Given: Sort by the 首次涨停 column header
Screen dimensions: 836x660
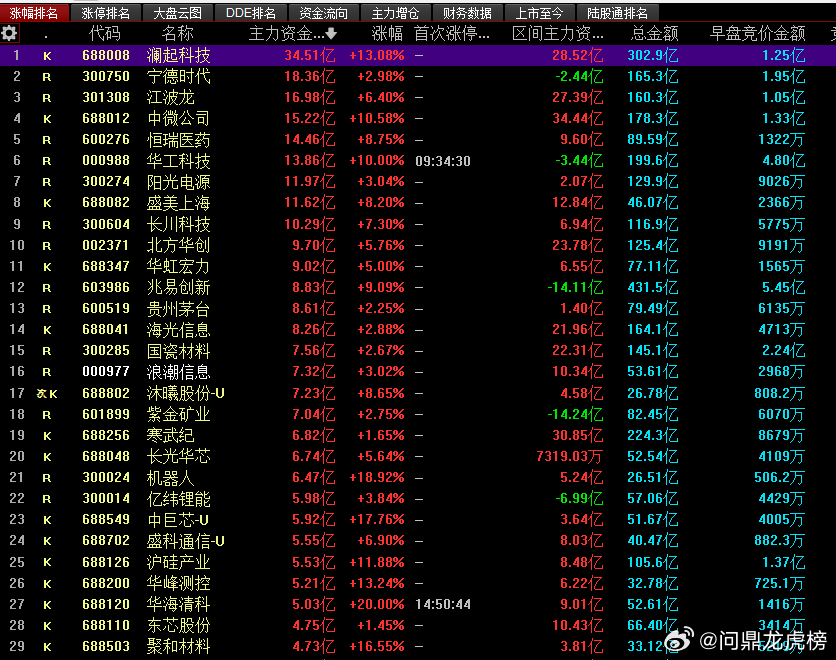Looking at the screenshot, I should (x=452, y=34).
